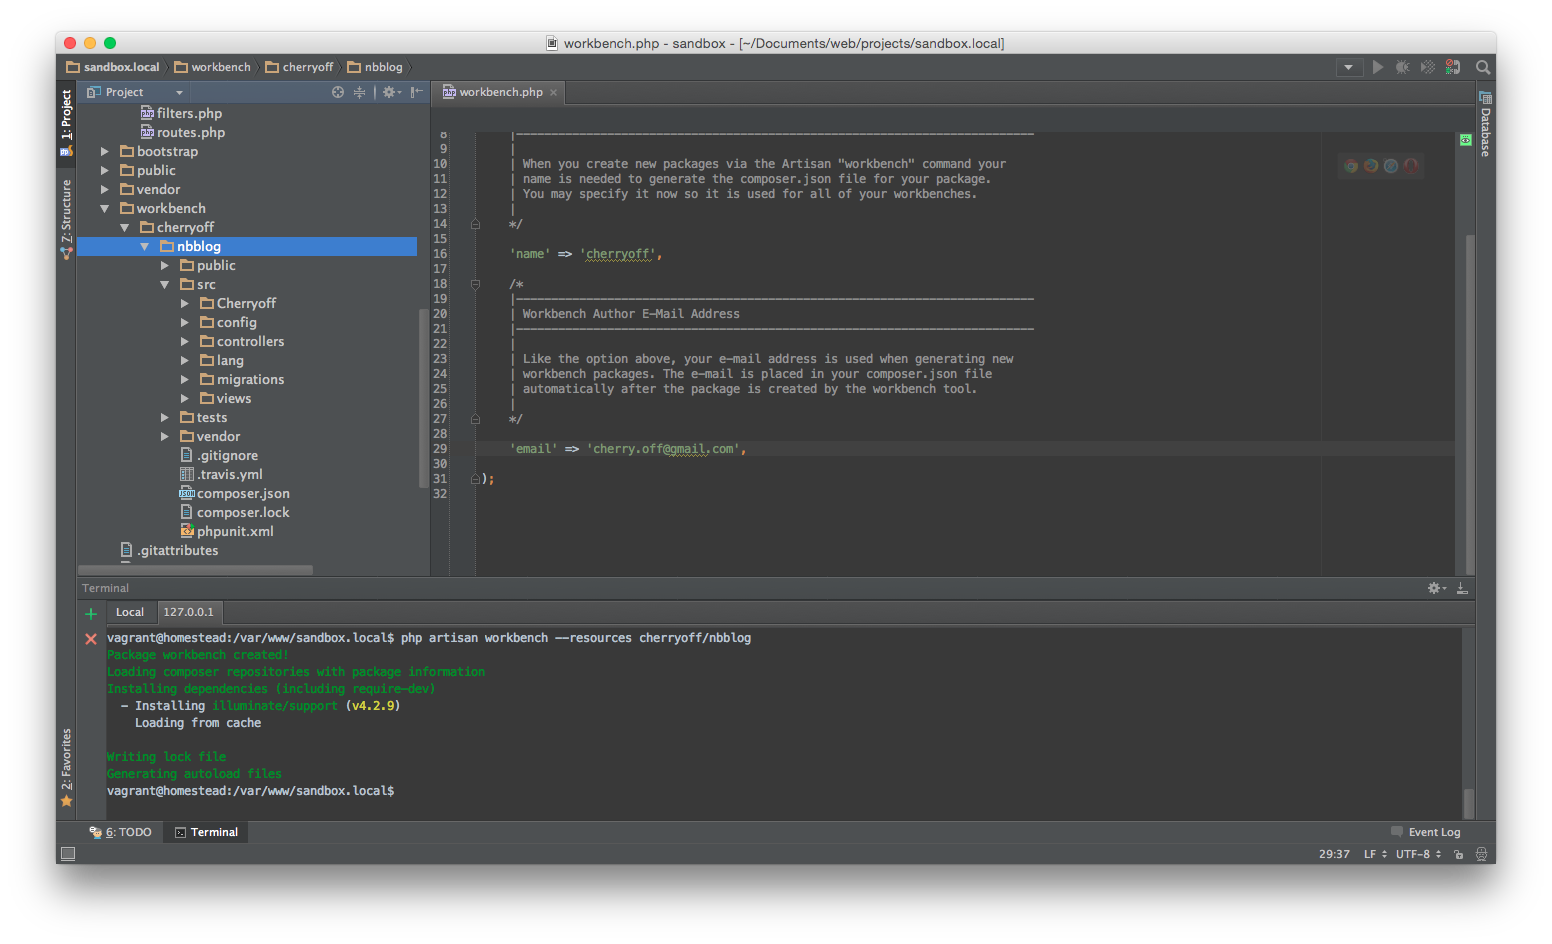This screenshot has width=1552, height=944.
Task: Hide the Terminal panel
Action: 1462,588
